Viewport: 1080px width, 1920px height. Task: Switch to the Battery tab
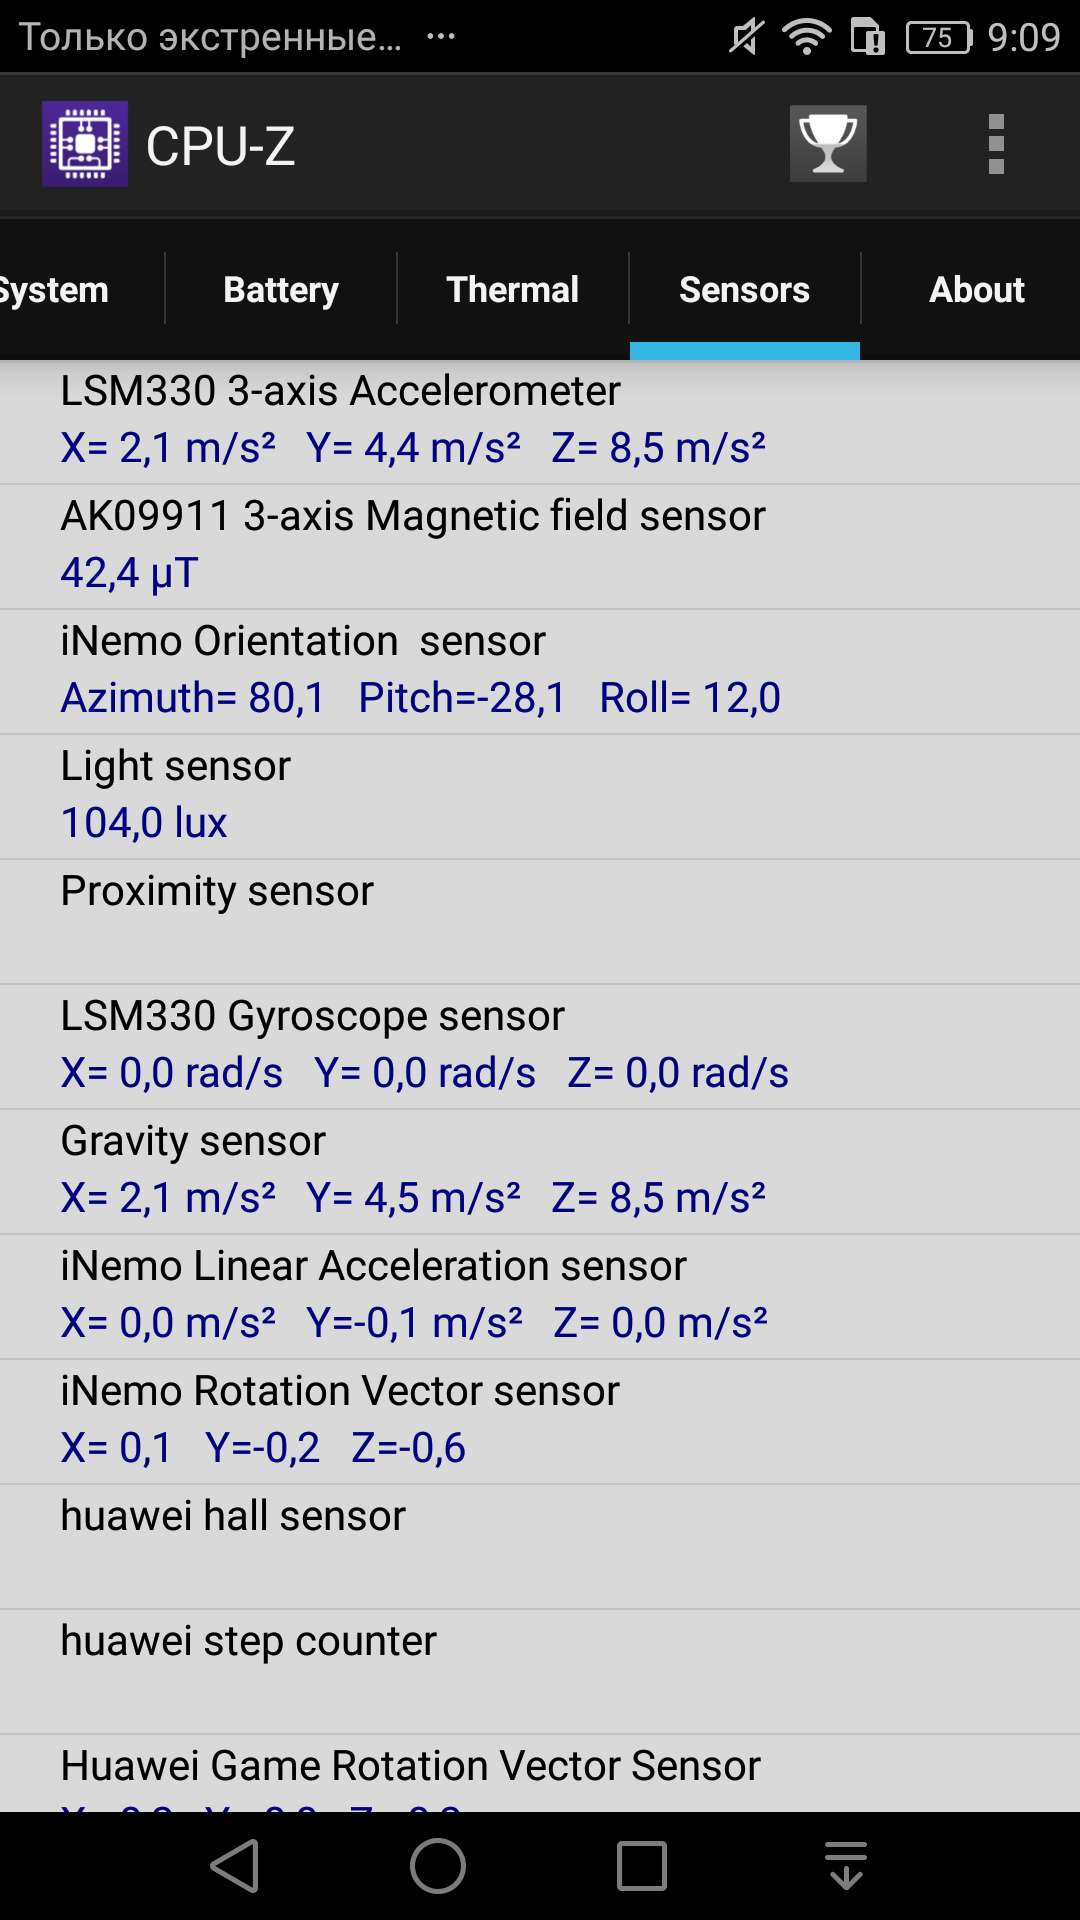click(x=281, y=290)
